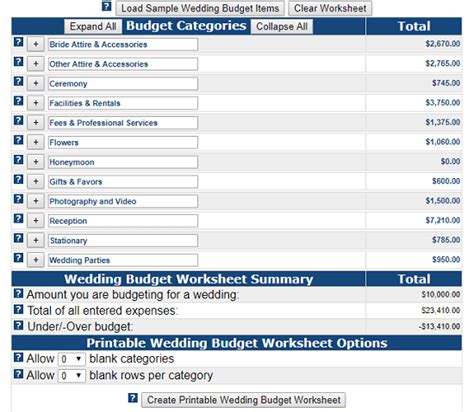Edit the Stationary category name field
Screen dimensions: 474x412
click(x=123, y=241)
